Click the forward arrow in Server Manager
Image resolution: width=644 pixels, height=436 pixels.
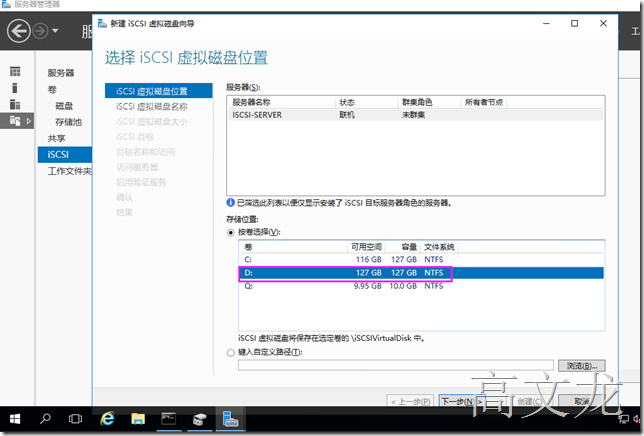tap(40, 31)
